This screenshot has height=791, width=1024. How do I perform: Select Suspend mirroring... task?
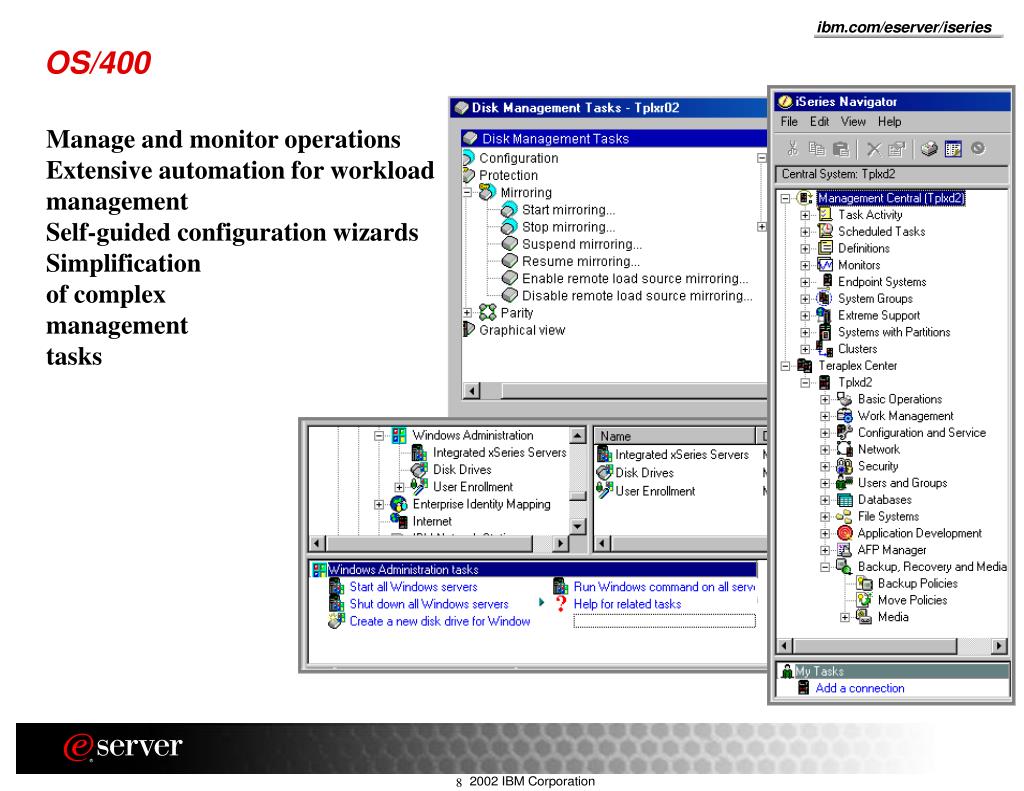click(582, 244)
